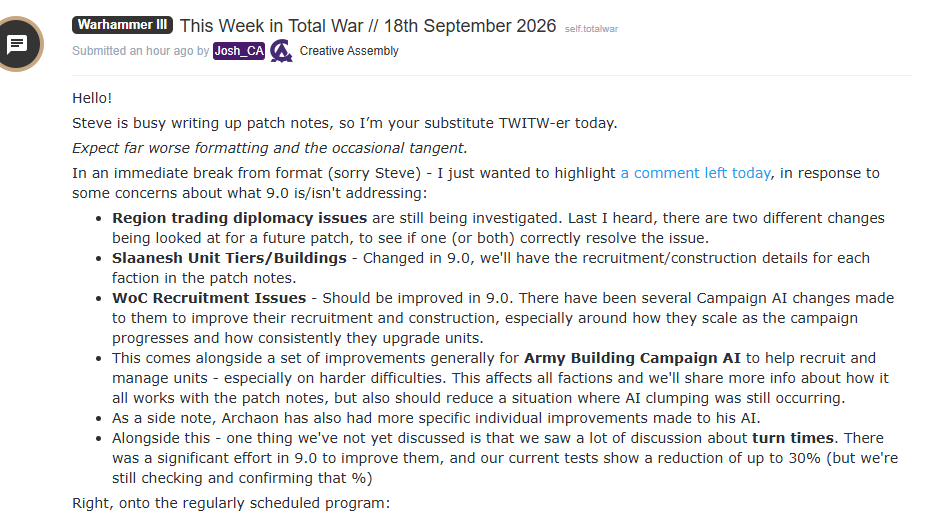Screen dimensions: 951x518
Task: Click the "regularly scheduled program" closing line
Action: pyautogui.click(x=231, y=503)
